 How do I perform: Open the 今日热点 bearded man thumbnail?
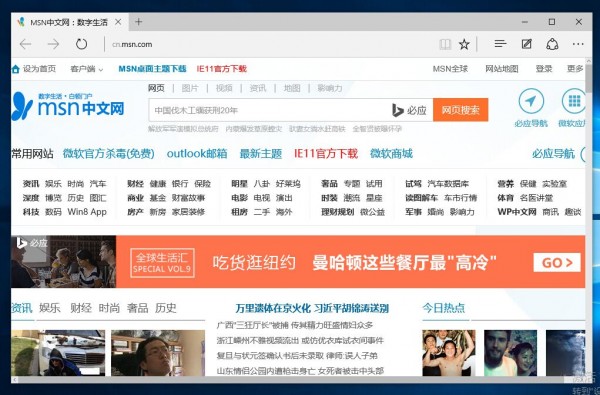click(x=510, y=353)
